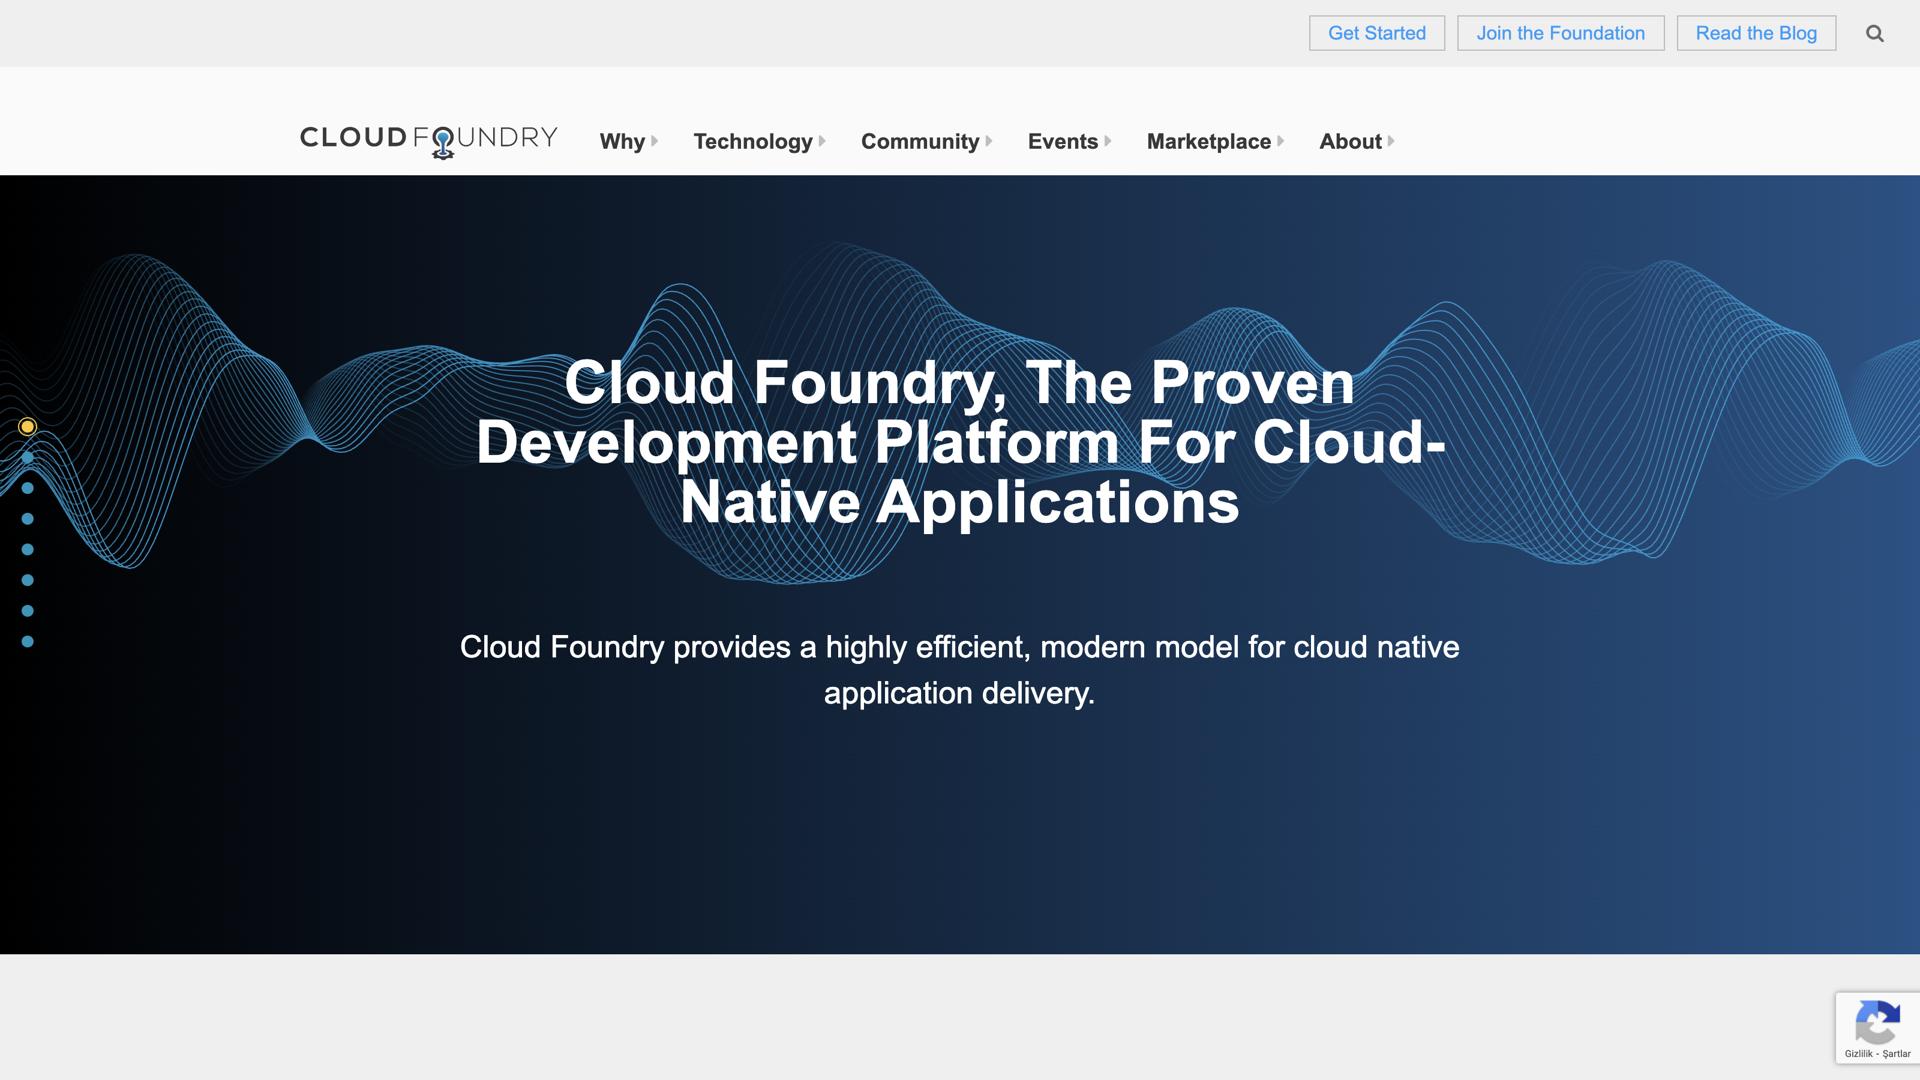1920x1080 pixels.
Task: Select the third carousel dot
Action: [28, 486]
